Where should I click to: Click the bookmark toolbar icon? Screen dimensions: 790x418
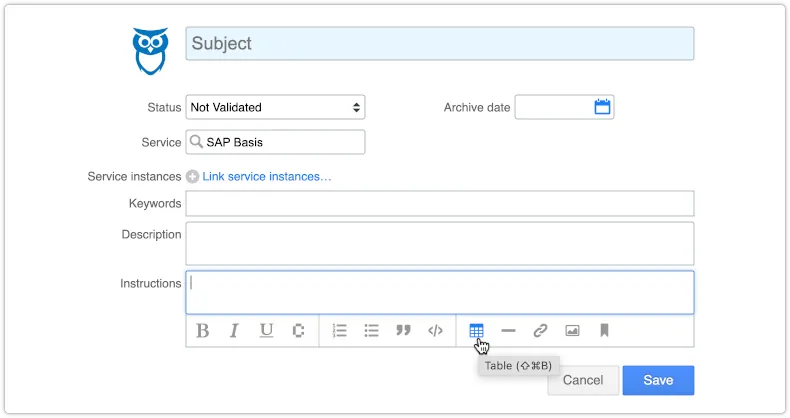point(604,330)
